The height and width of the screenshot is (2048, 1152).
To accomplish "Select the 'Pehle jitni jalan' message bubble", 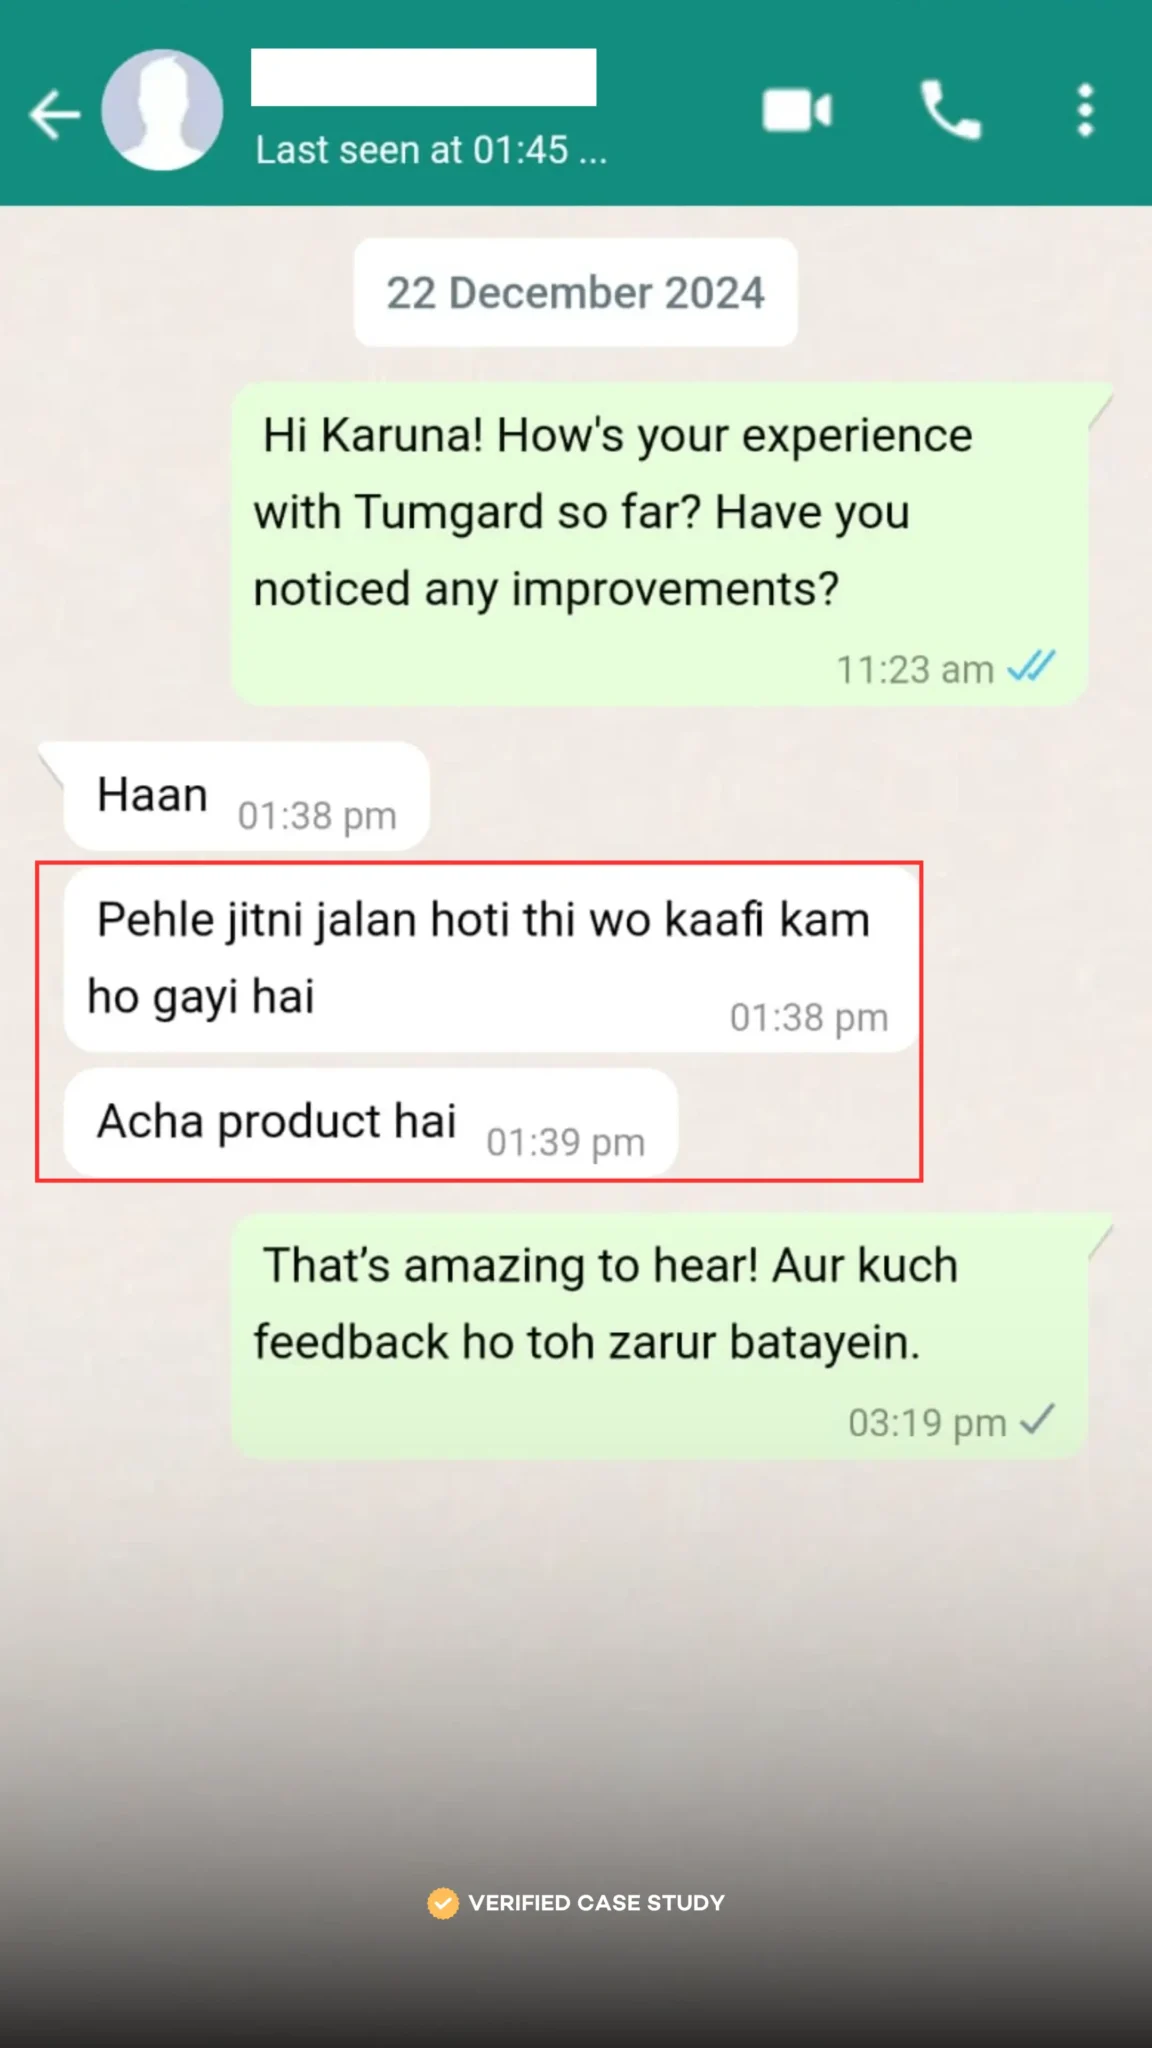I will 491,959.
